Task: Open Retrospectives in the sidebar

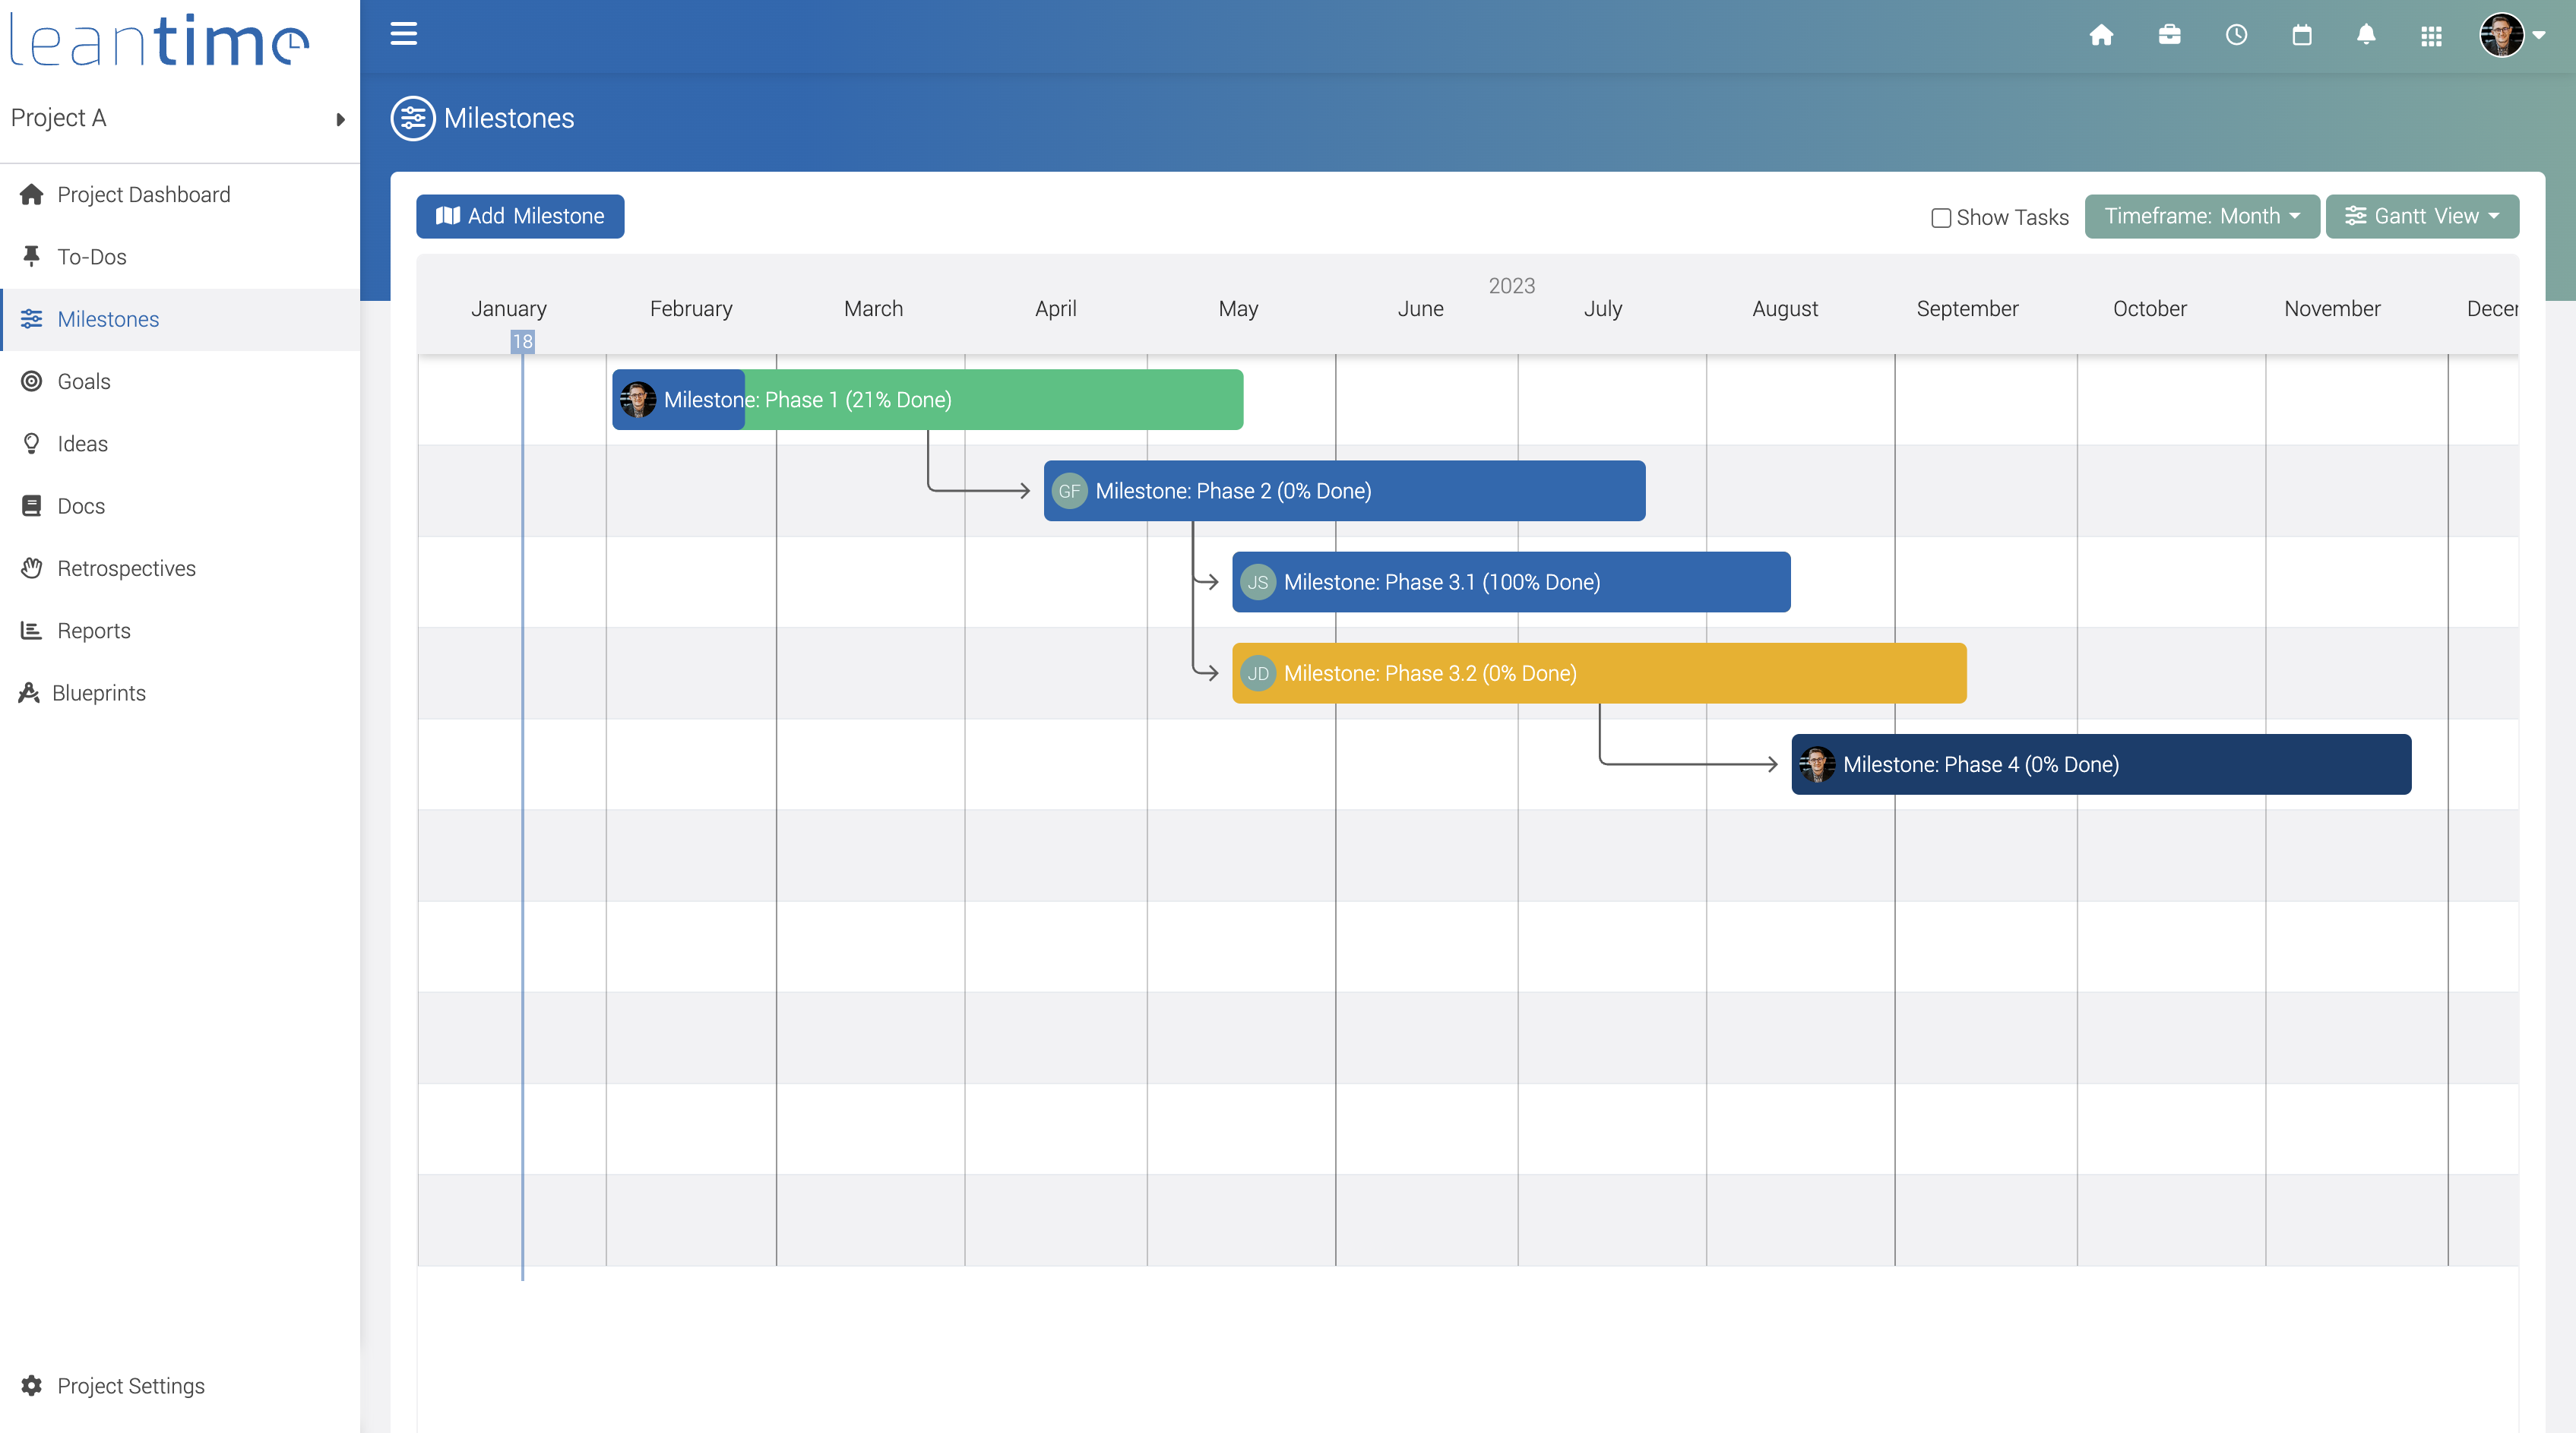Action: coord(126,568)
